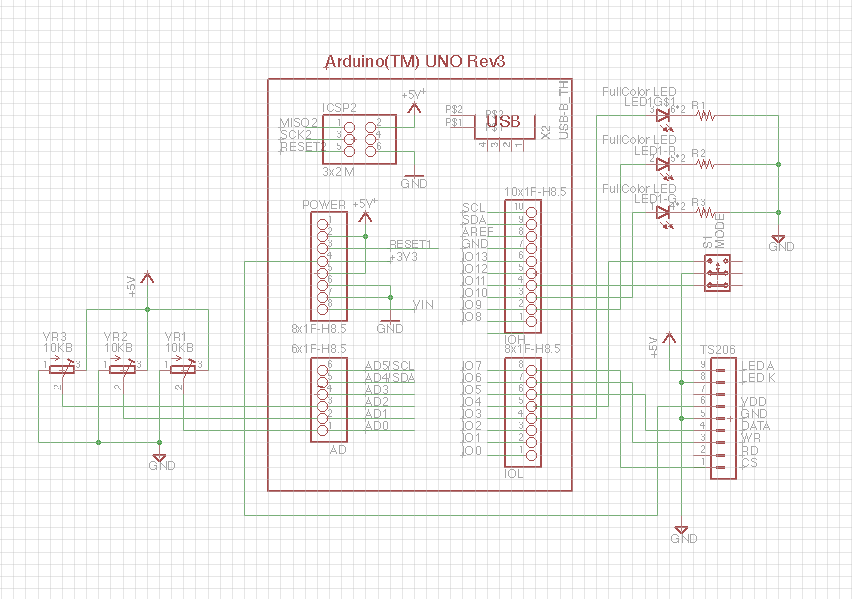Select the USB connector symbol
This screenshot has width=852, height=599.
point(502,122)
